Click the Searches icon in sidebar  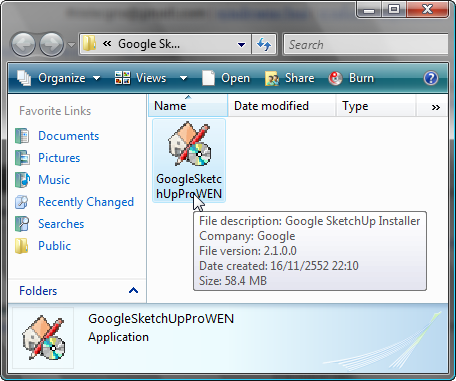22,224
